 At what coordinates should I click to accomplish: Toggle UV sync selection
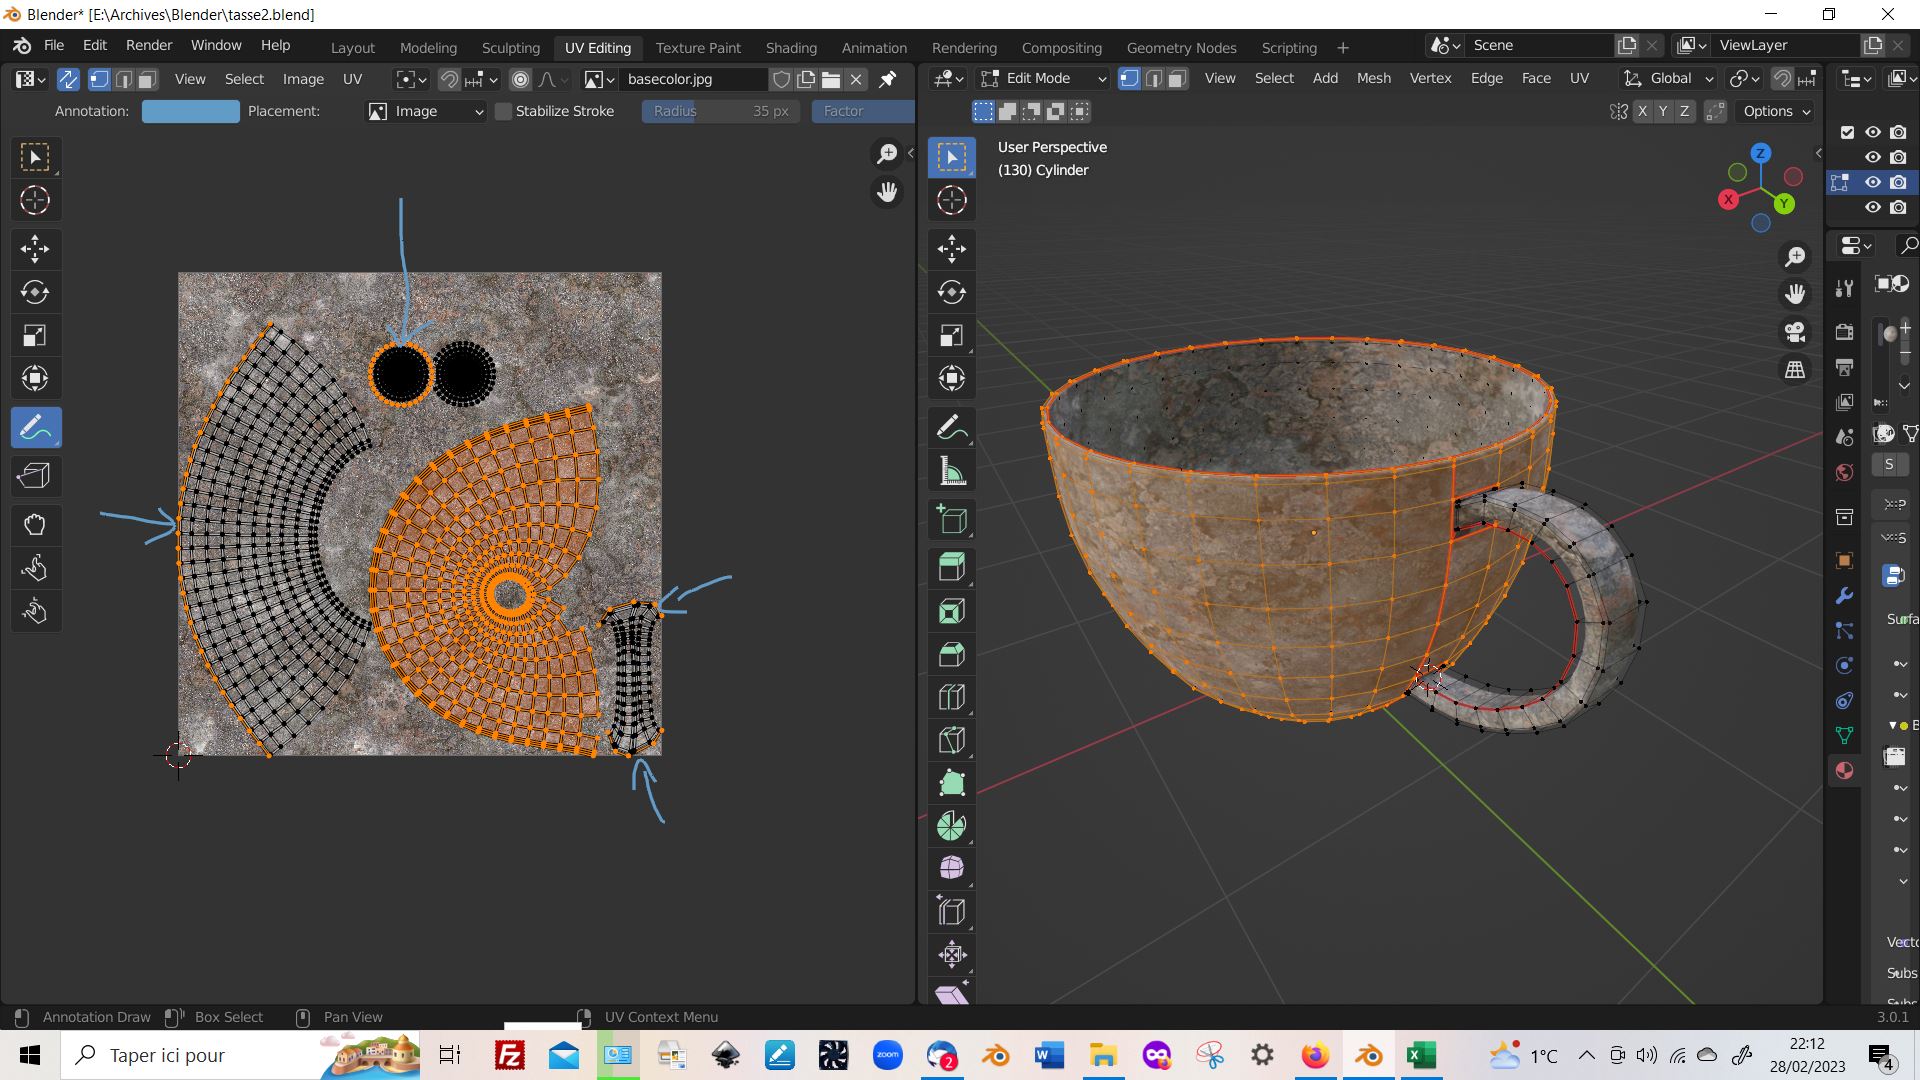pyautogui.click(x=68, y=79)
